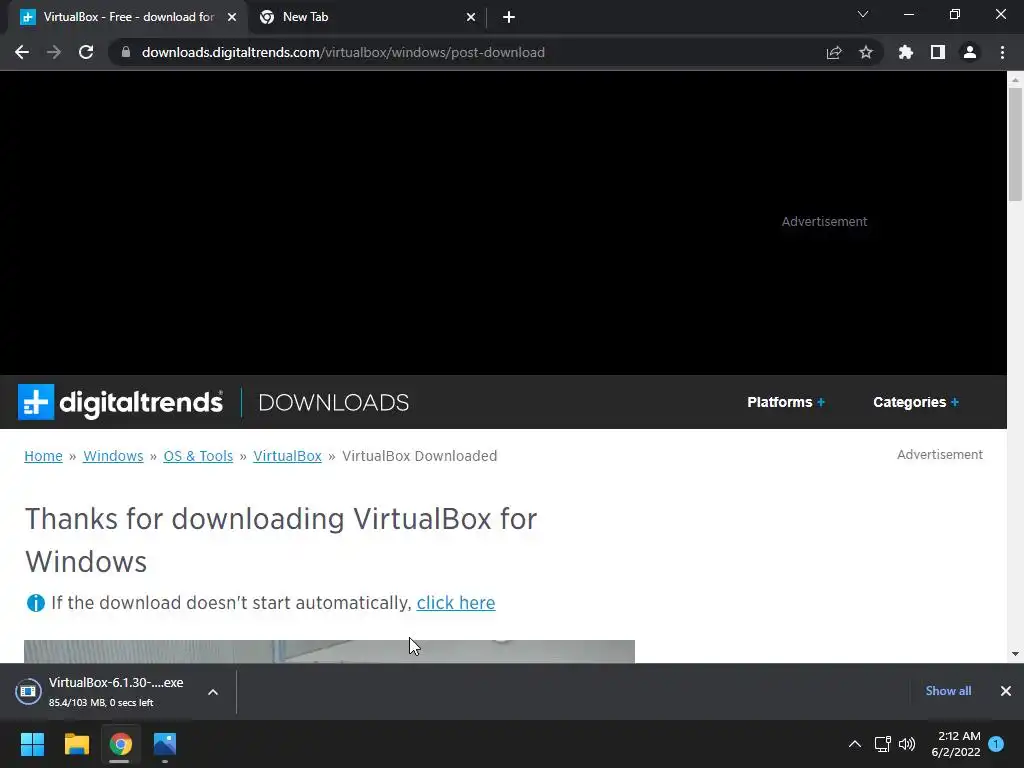Switch to the New Tab tab
The width and height of the screenshot is (1024, 768).
pyautogui.click(x=368, y=17)
